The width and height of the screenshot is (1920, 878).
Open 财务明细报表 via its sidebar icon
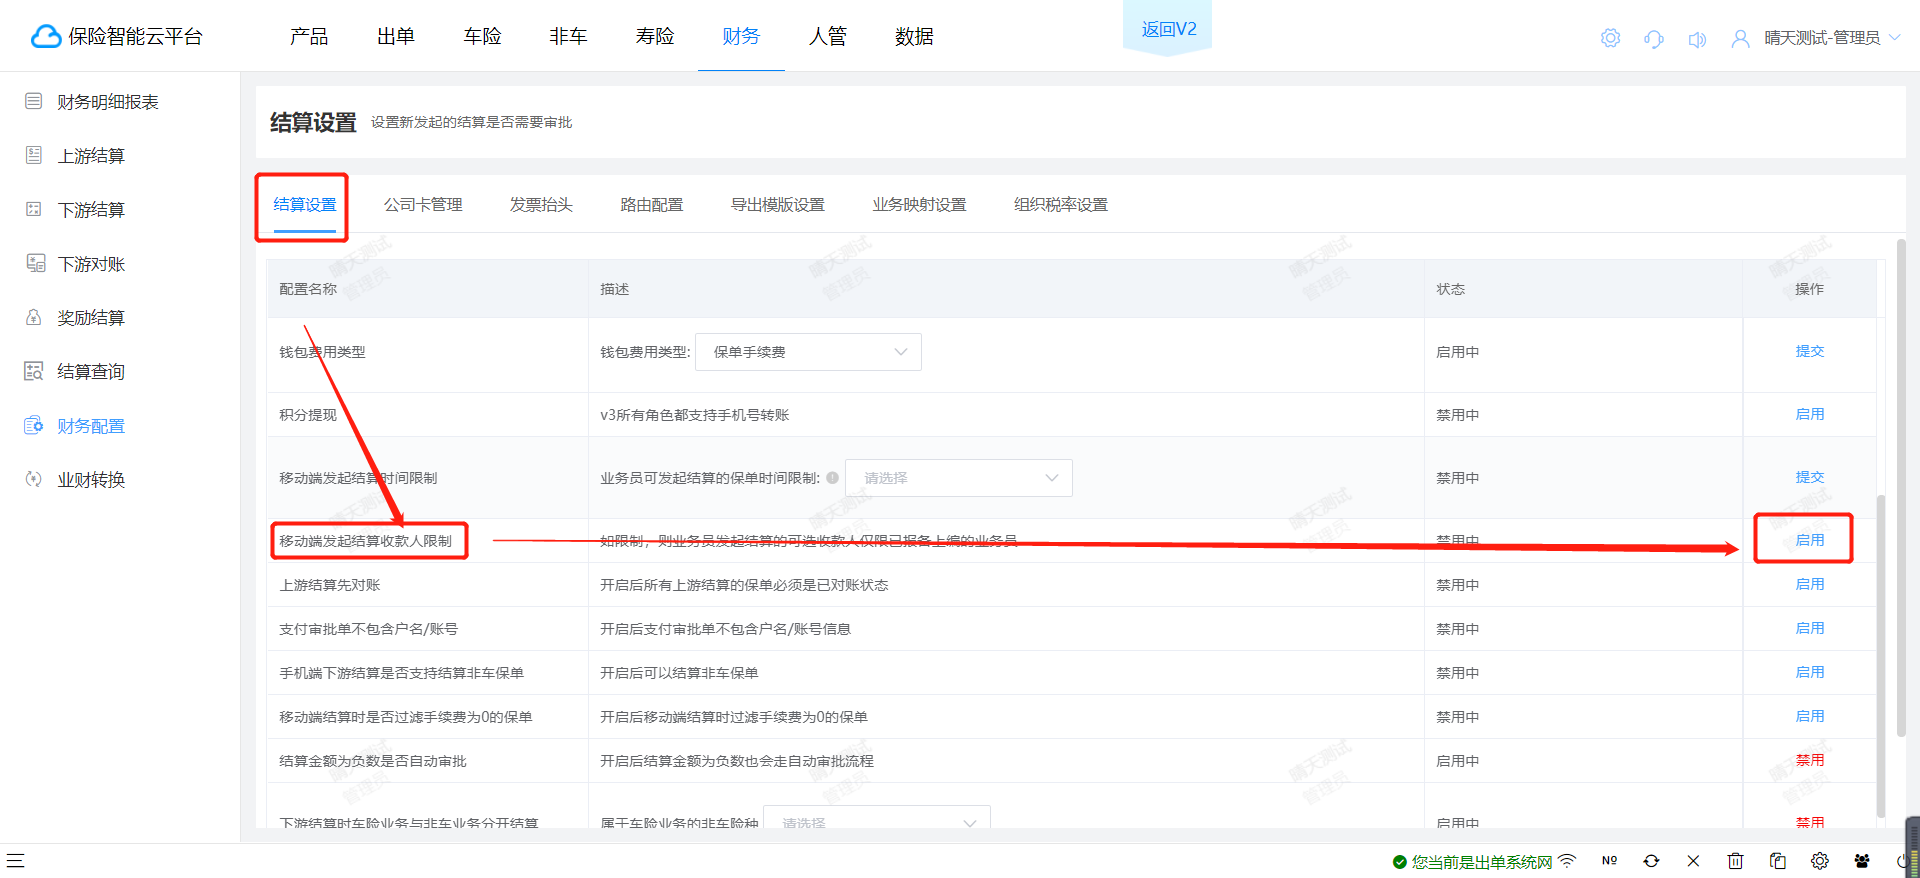tap(34, 101)
